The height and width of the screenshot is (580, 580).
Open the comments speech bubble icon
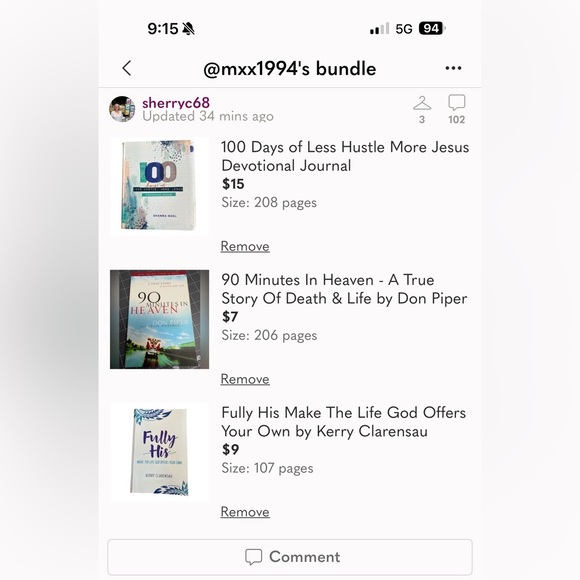click(x=456, y=102)
